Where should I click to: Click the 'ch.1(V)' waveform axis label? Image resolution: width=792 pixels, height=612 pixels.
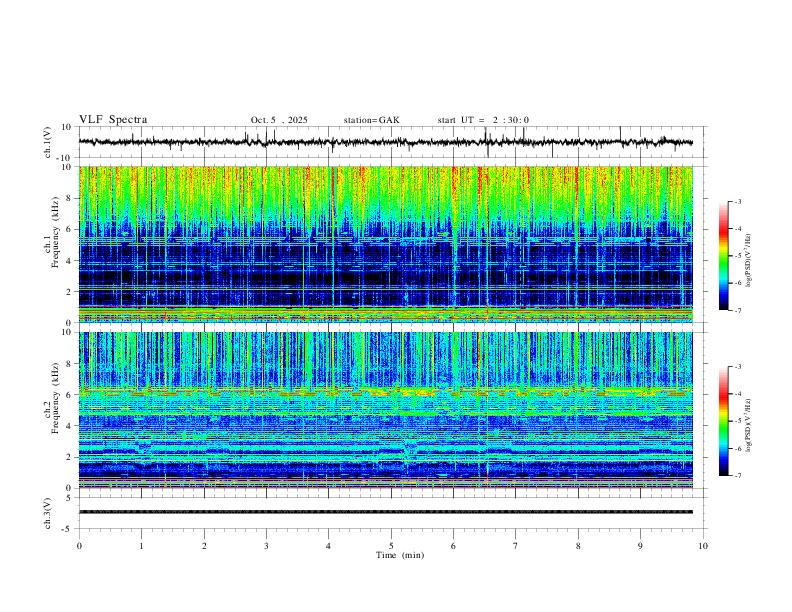click(x=48, y=142)
